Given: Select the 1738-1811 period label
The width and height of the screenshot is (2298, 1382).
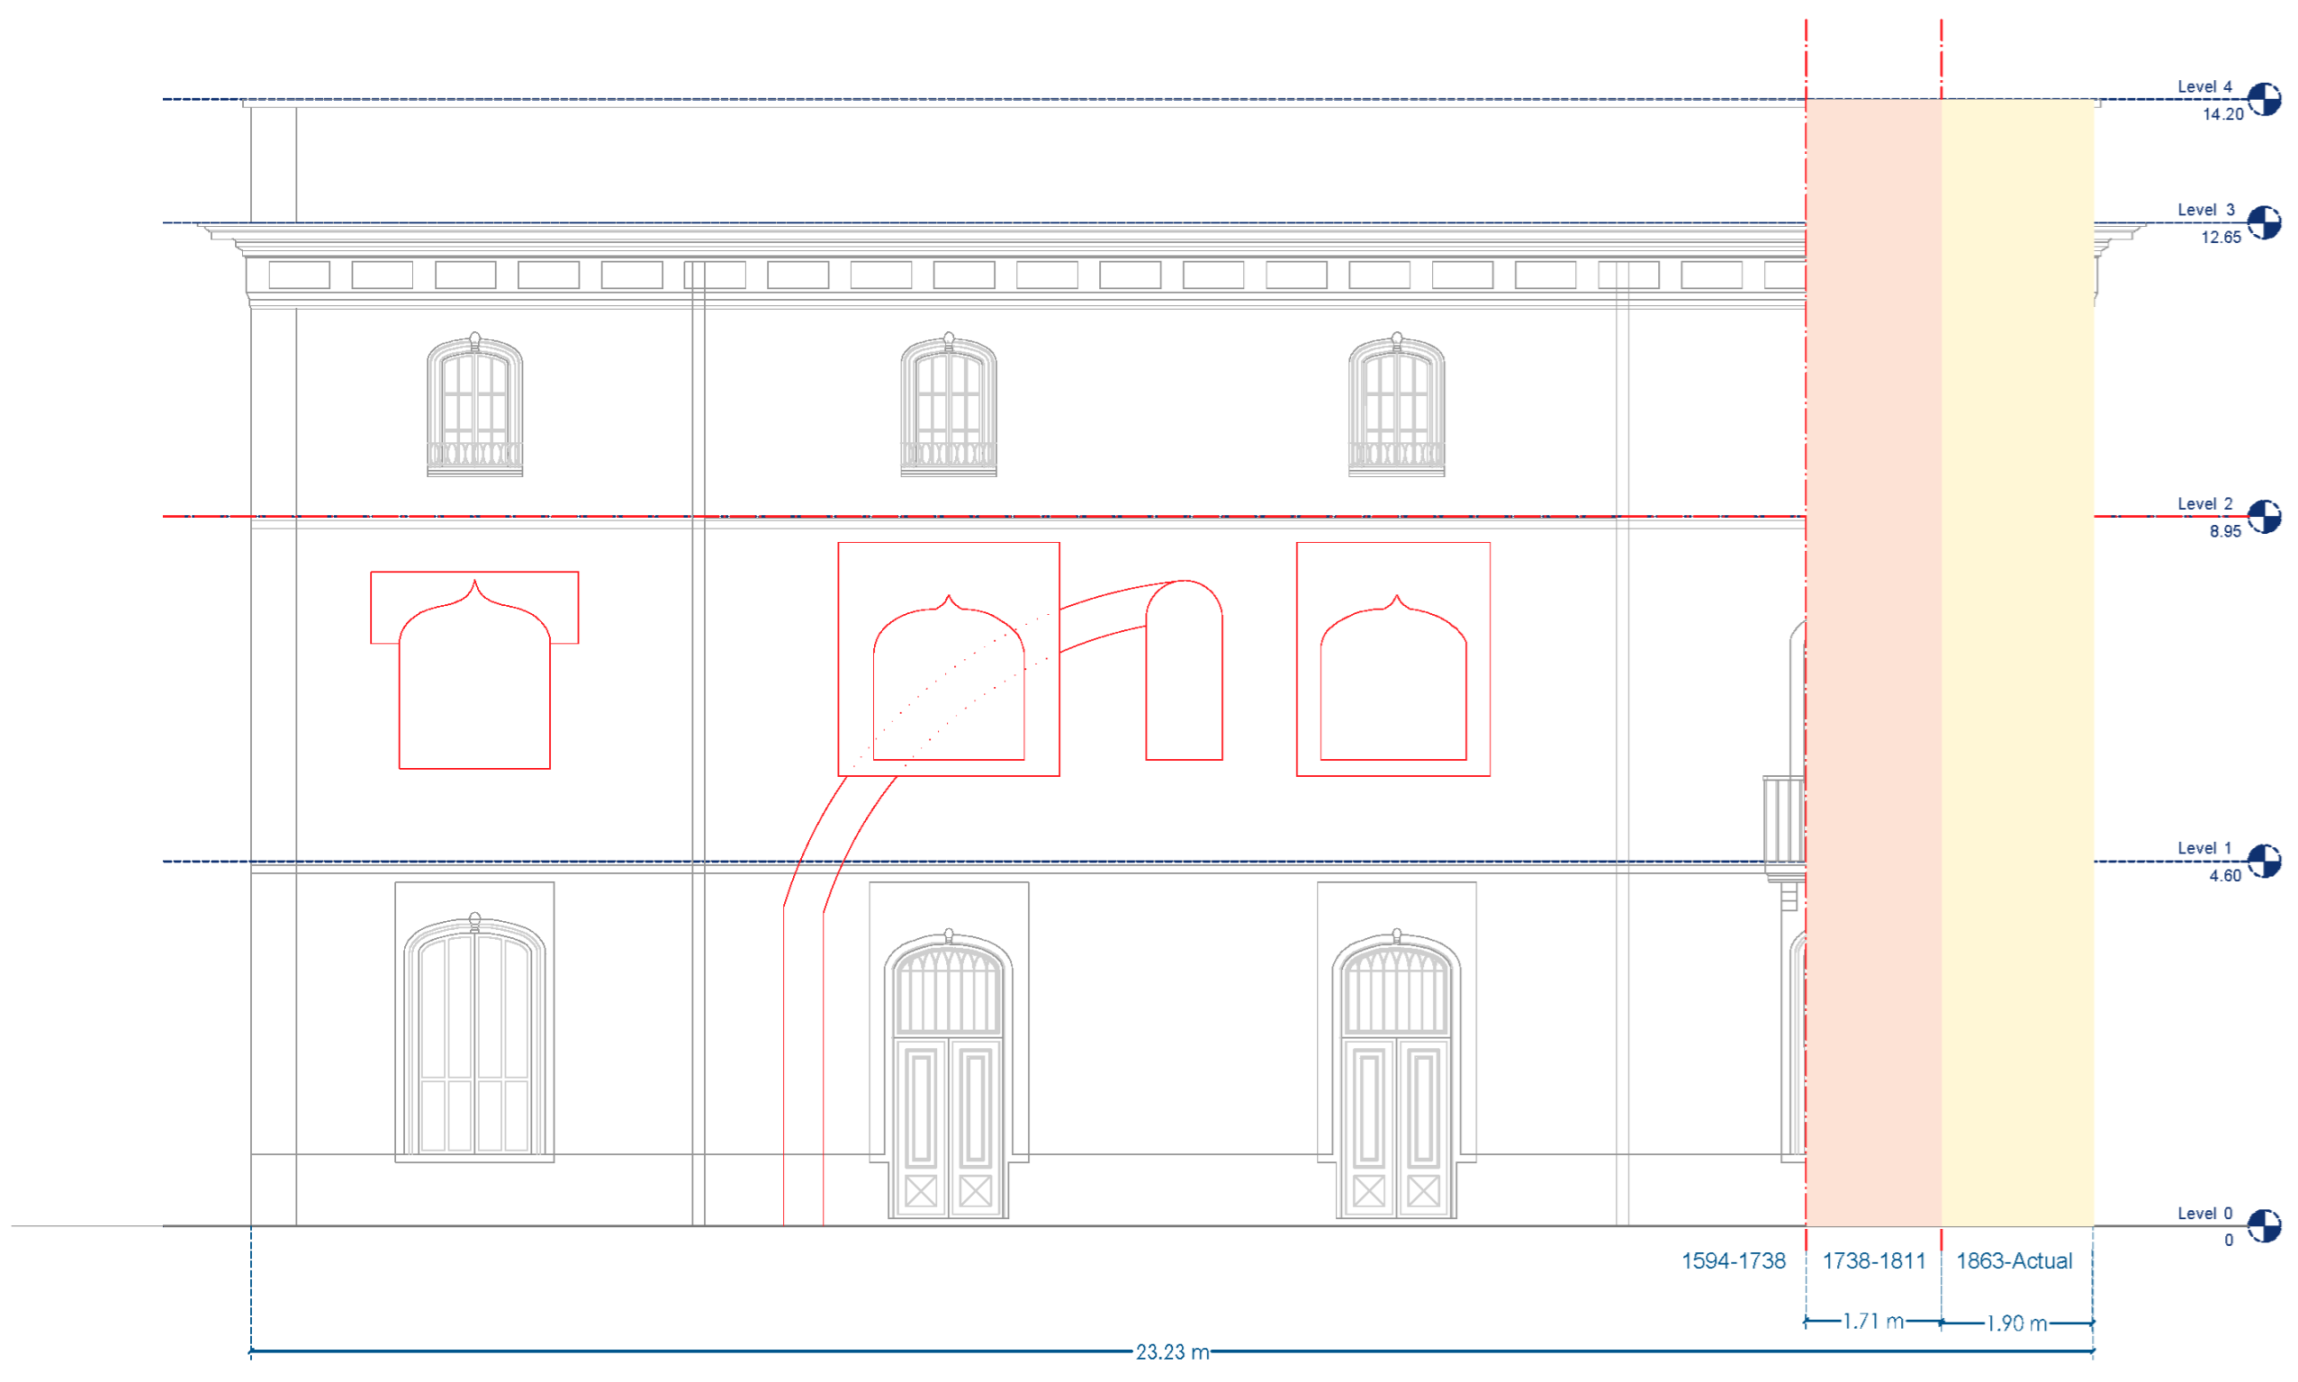Looking at the screenshot, I should pos(1873,1261).
